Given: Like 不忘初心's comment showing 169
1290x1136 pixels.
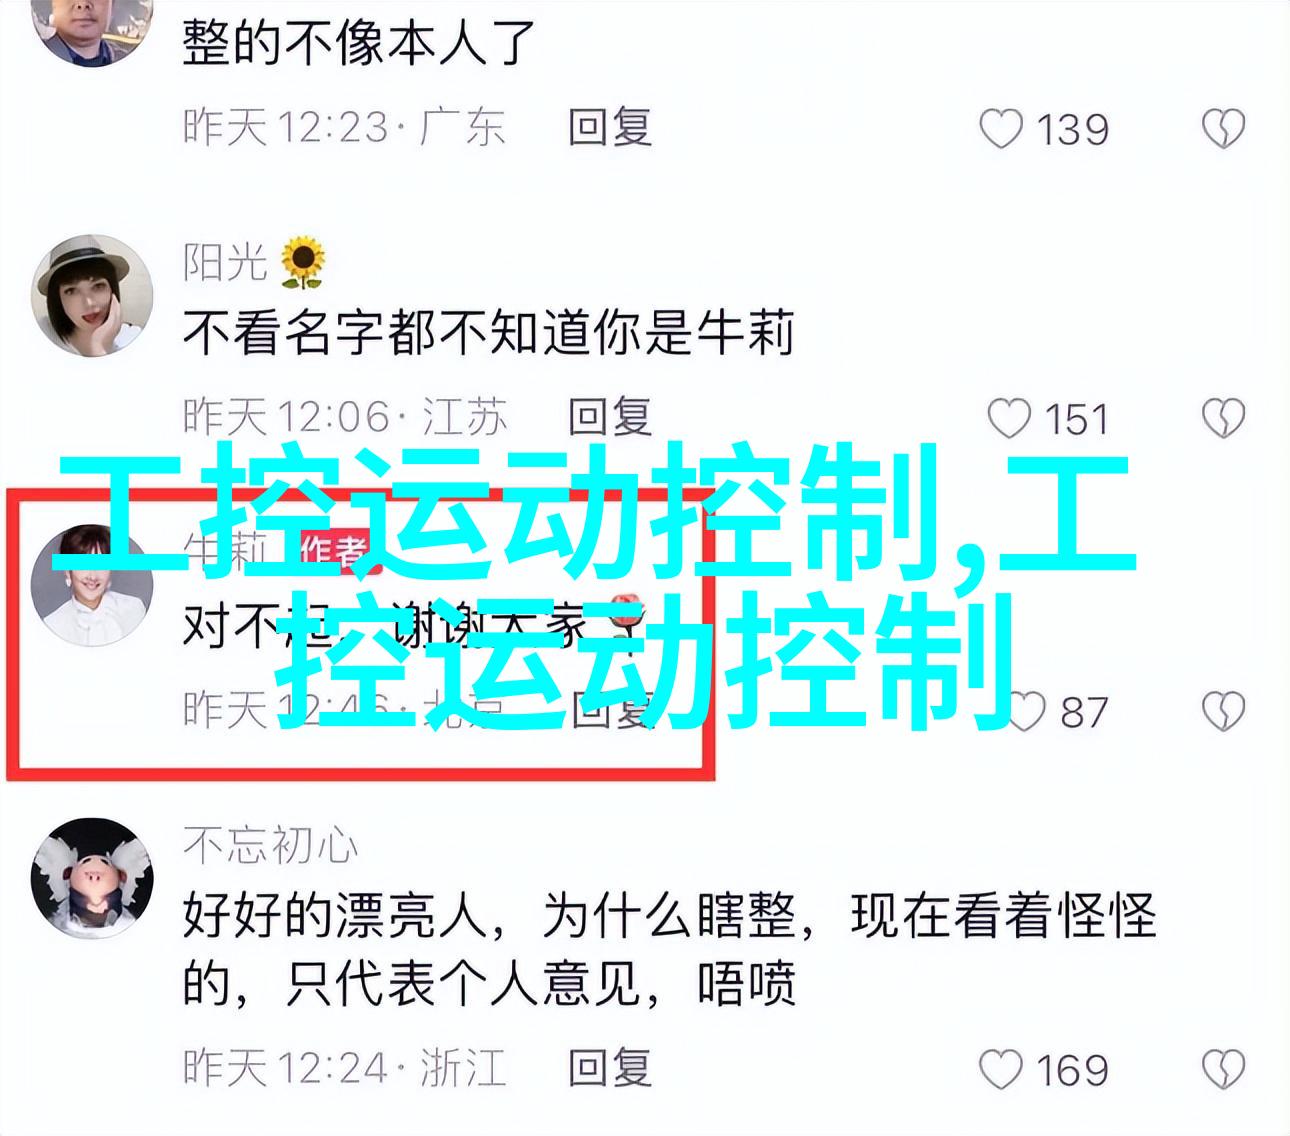Looking at the screenshot, I should [x=1001, y=1070].
